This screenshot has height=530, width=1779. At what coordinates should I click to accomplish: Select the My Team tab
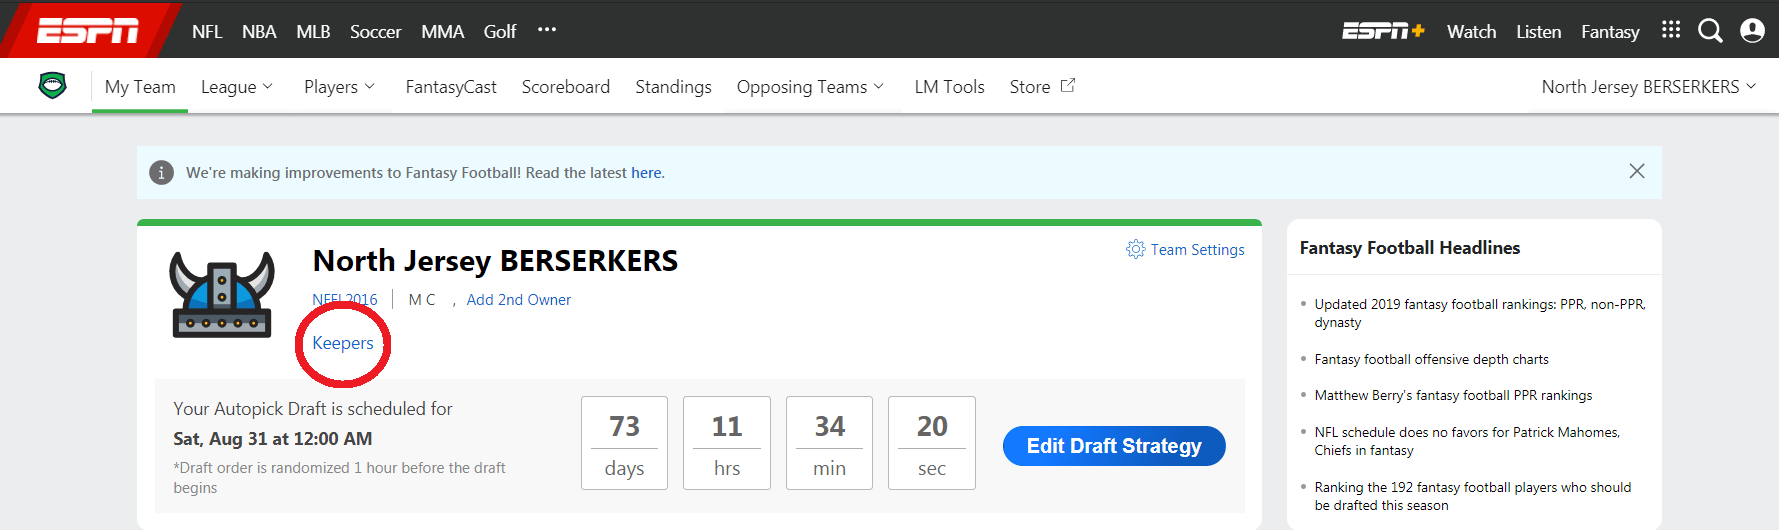(140, 87)
